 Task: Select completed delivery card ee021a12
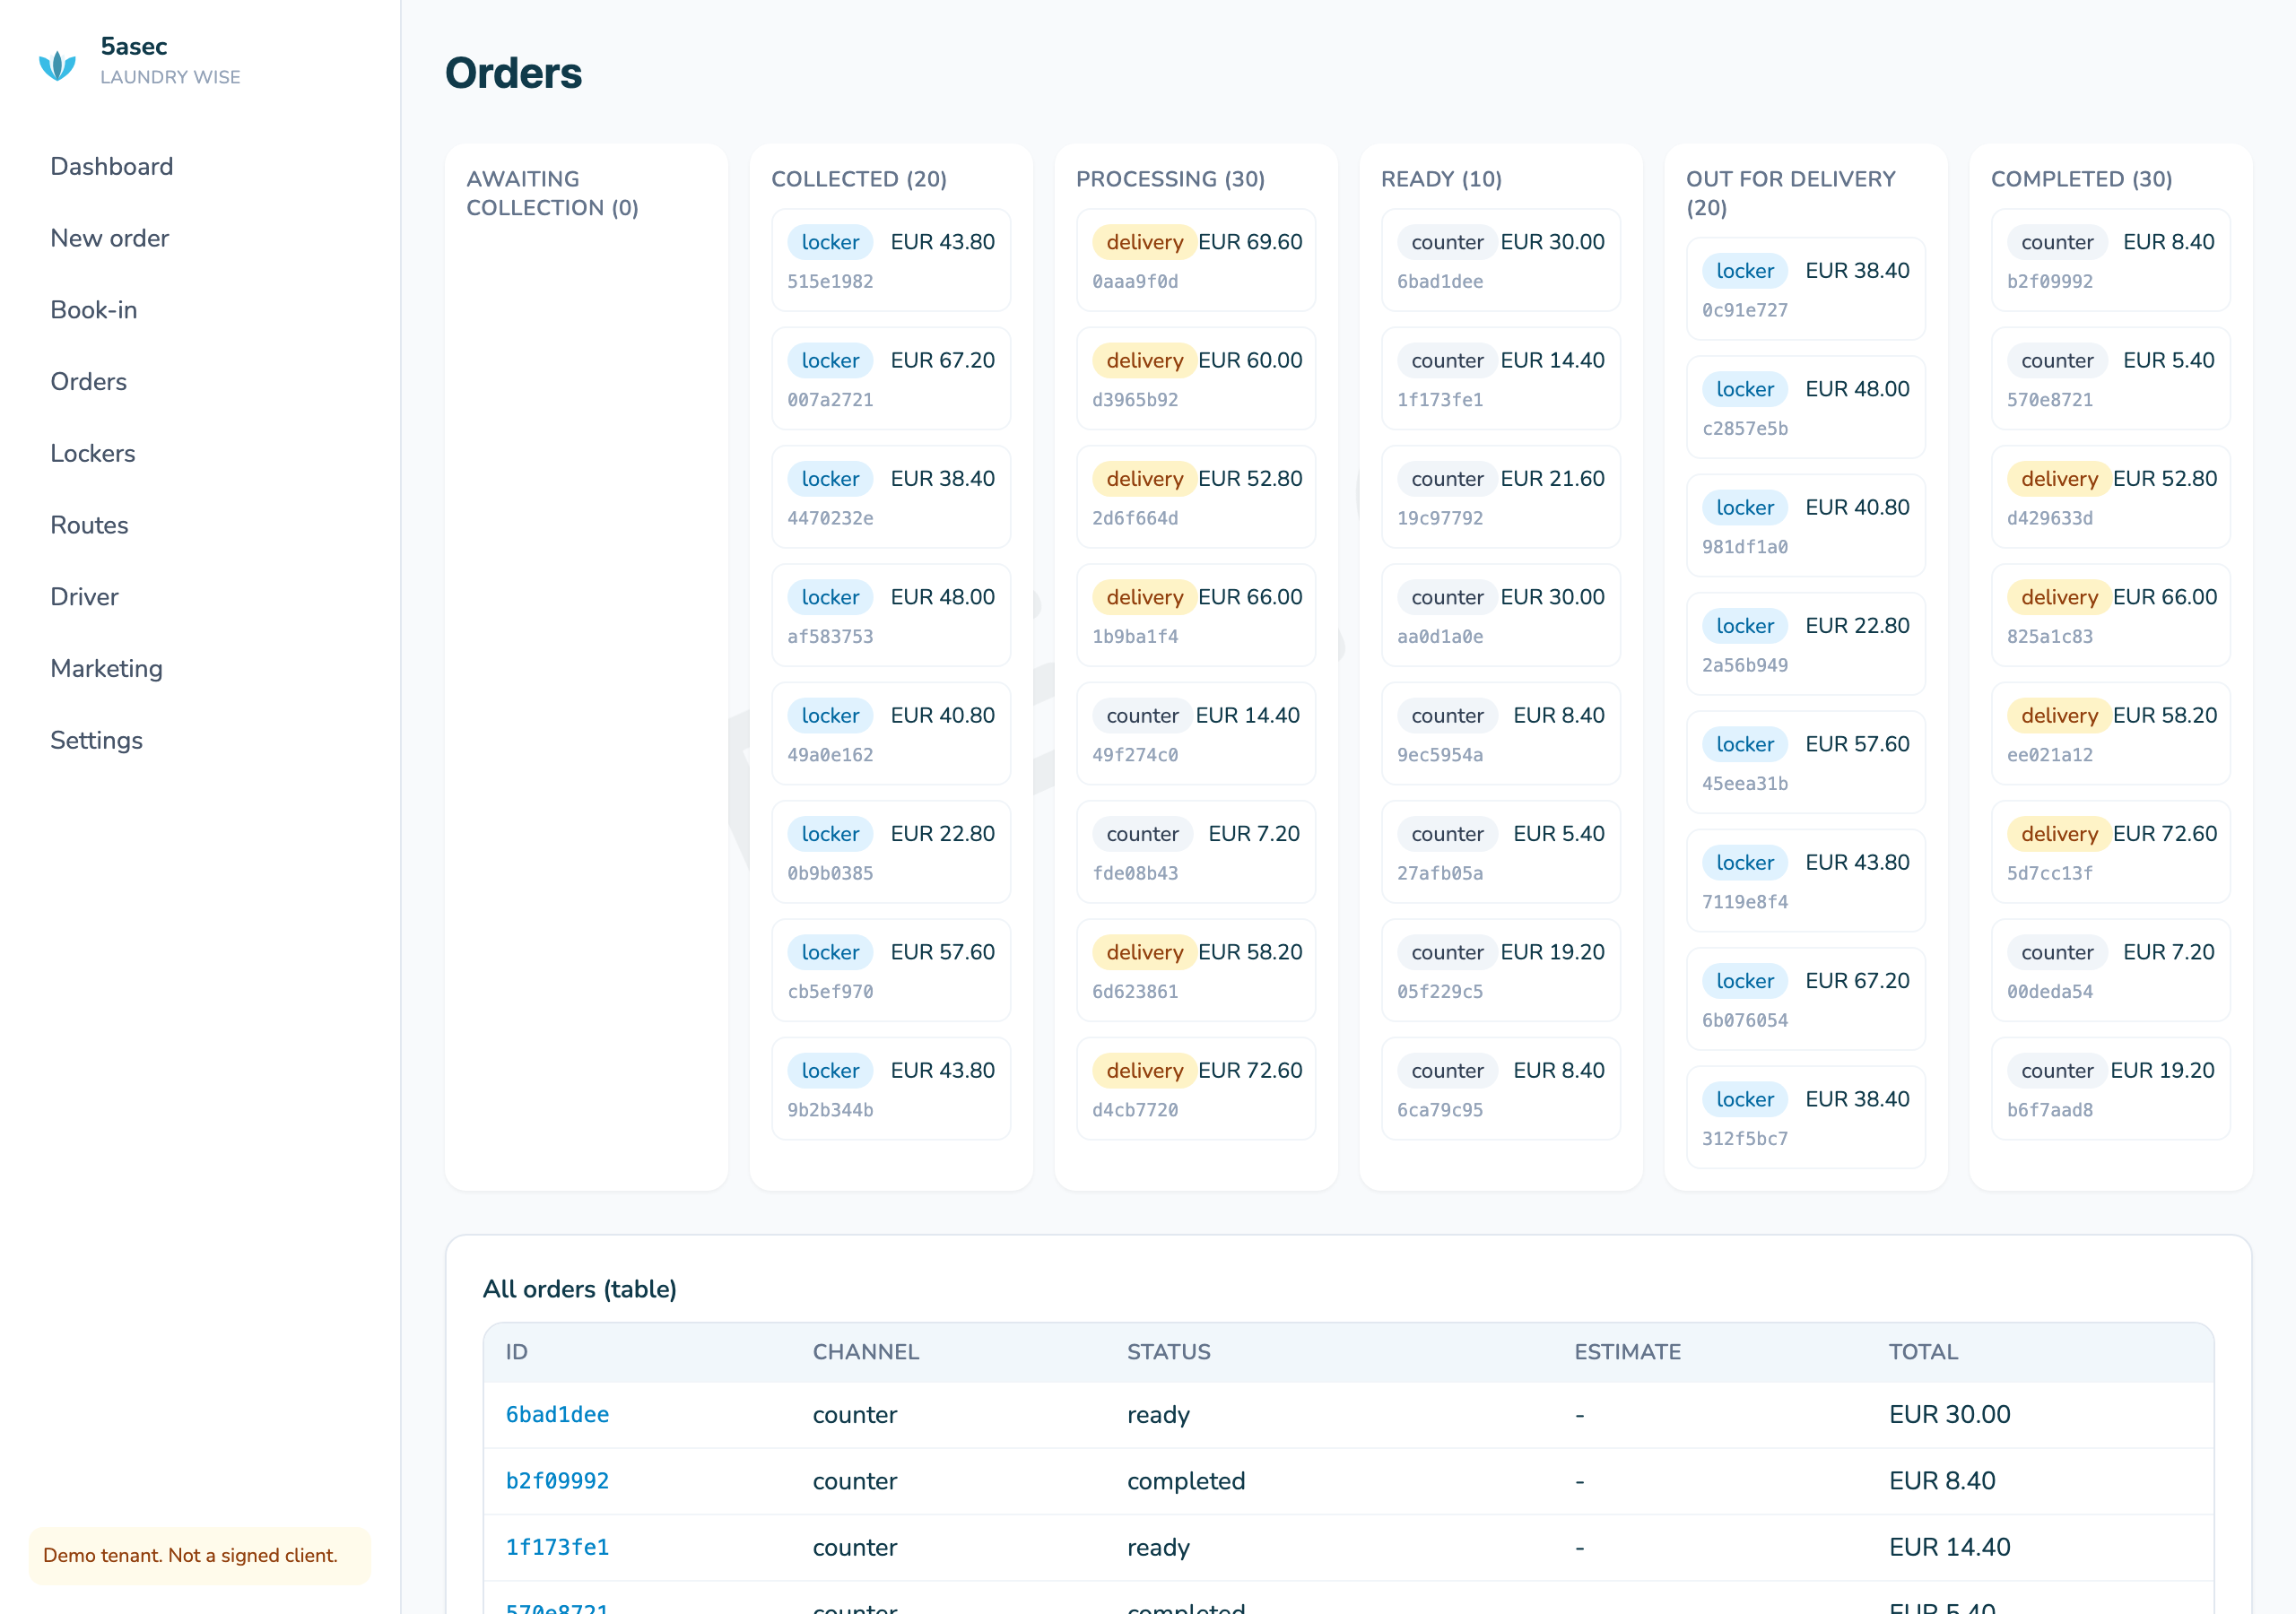click(x=2111, y=733)
